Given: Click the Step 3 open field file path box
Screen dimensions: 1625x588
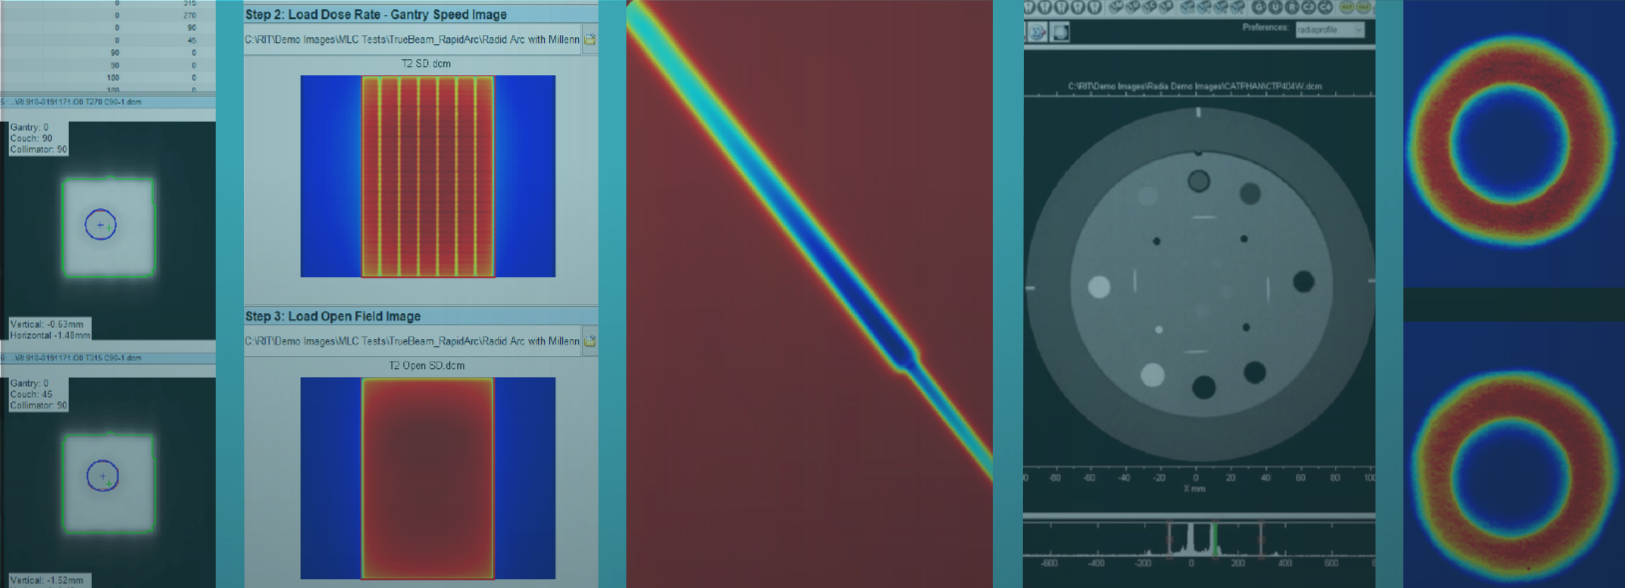Looking at the screenshot, I should (x=412, y=341).
